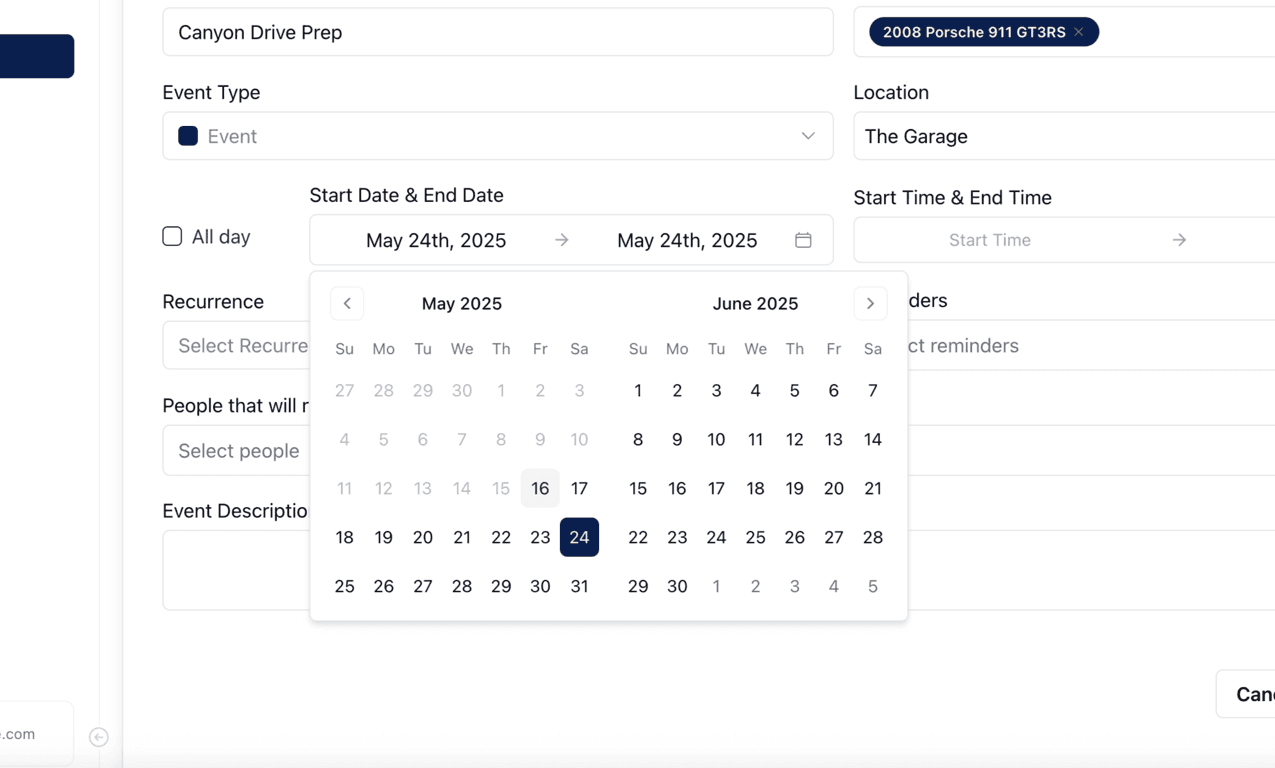Screen dimensions: 1275x768
Task: Enable the All day checkbox
Action: point(172,236)
